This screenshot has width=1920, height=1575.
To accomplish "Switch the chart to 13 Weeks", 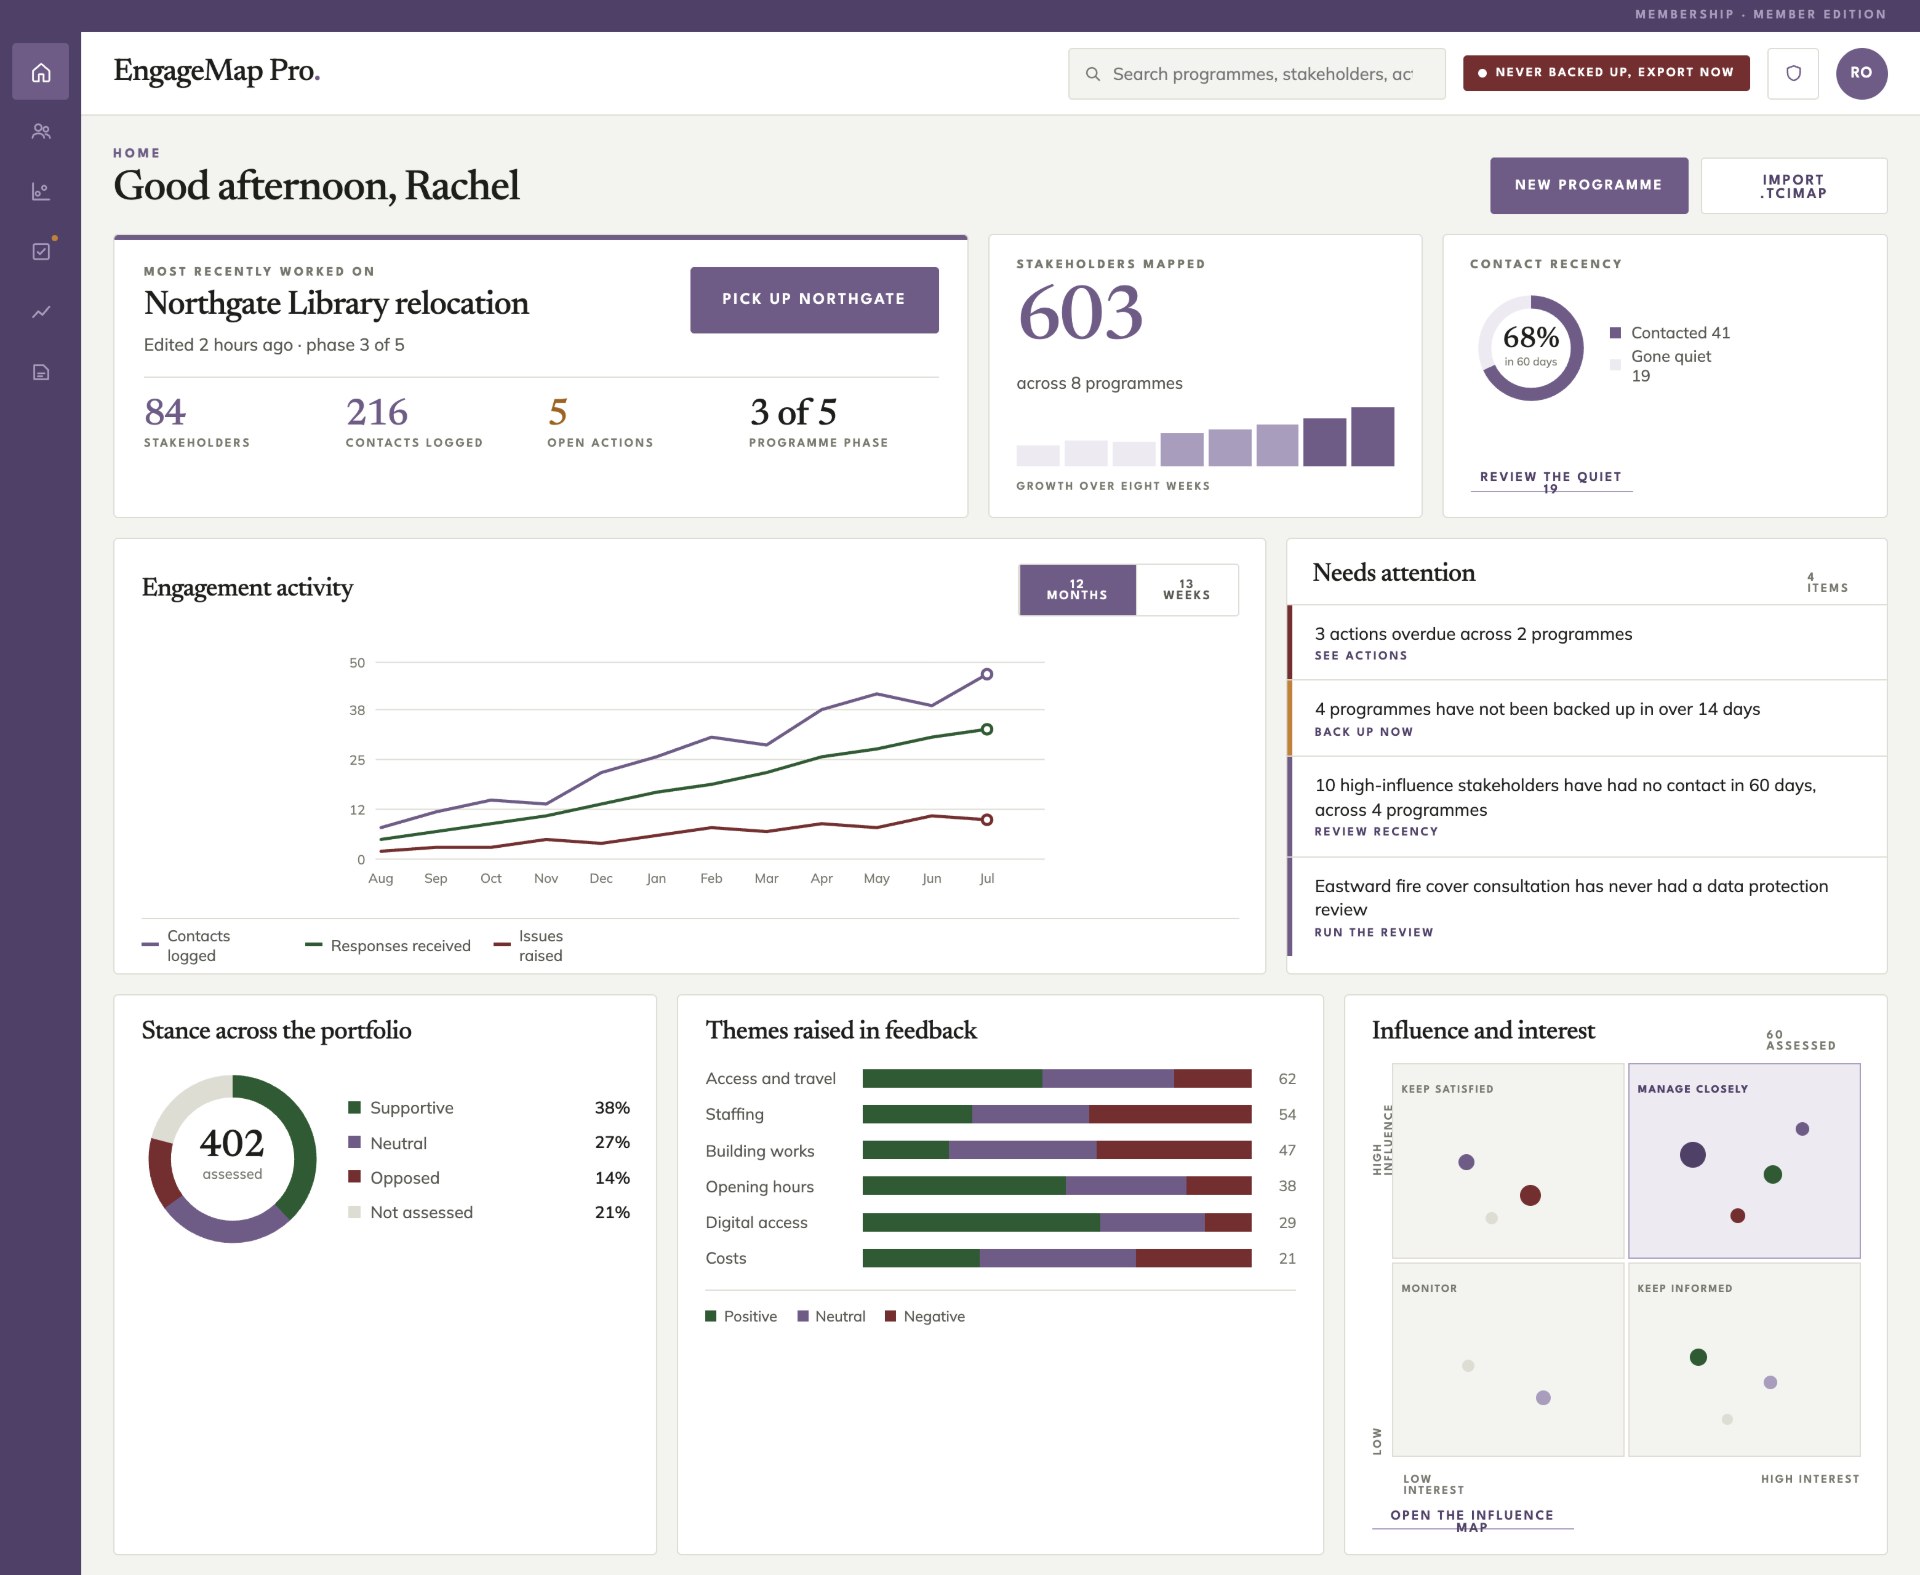I will [x=1187, y=590].
